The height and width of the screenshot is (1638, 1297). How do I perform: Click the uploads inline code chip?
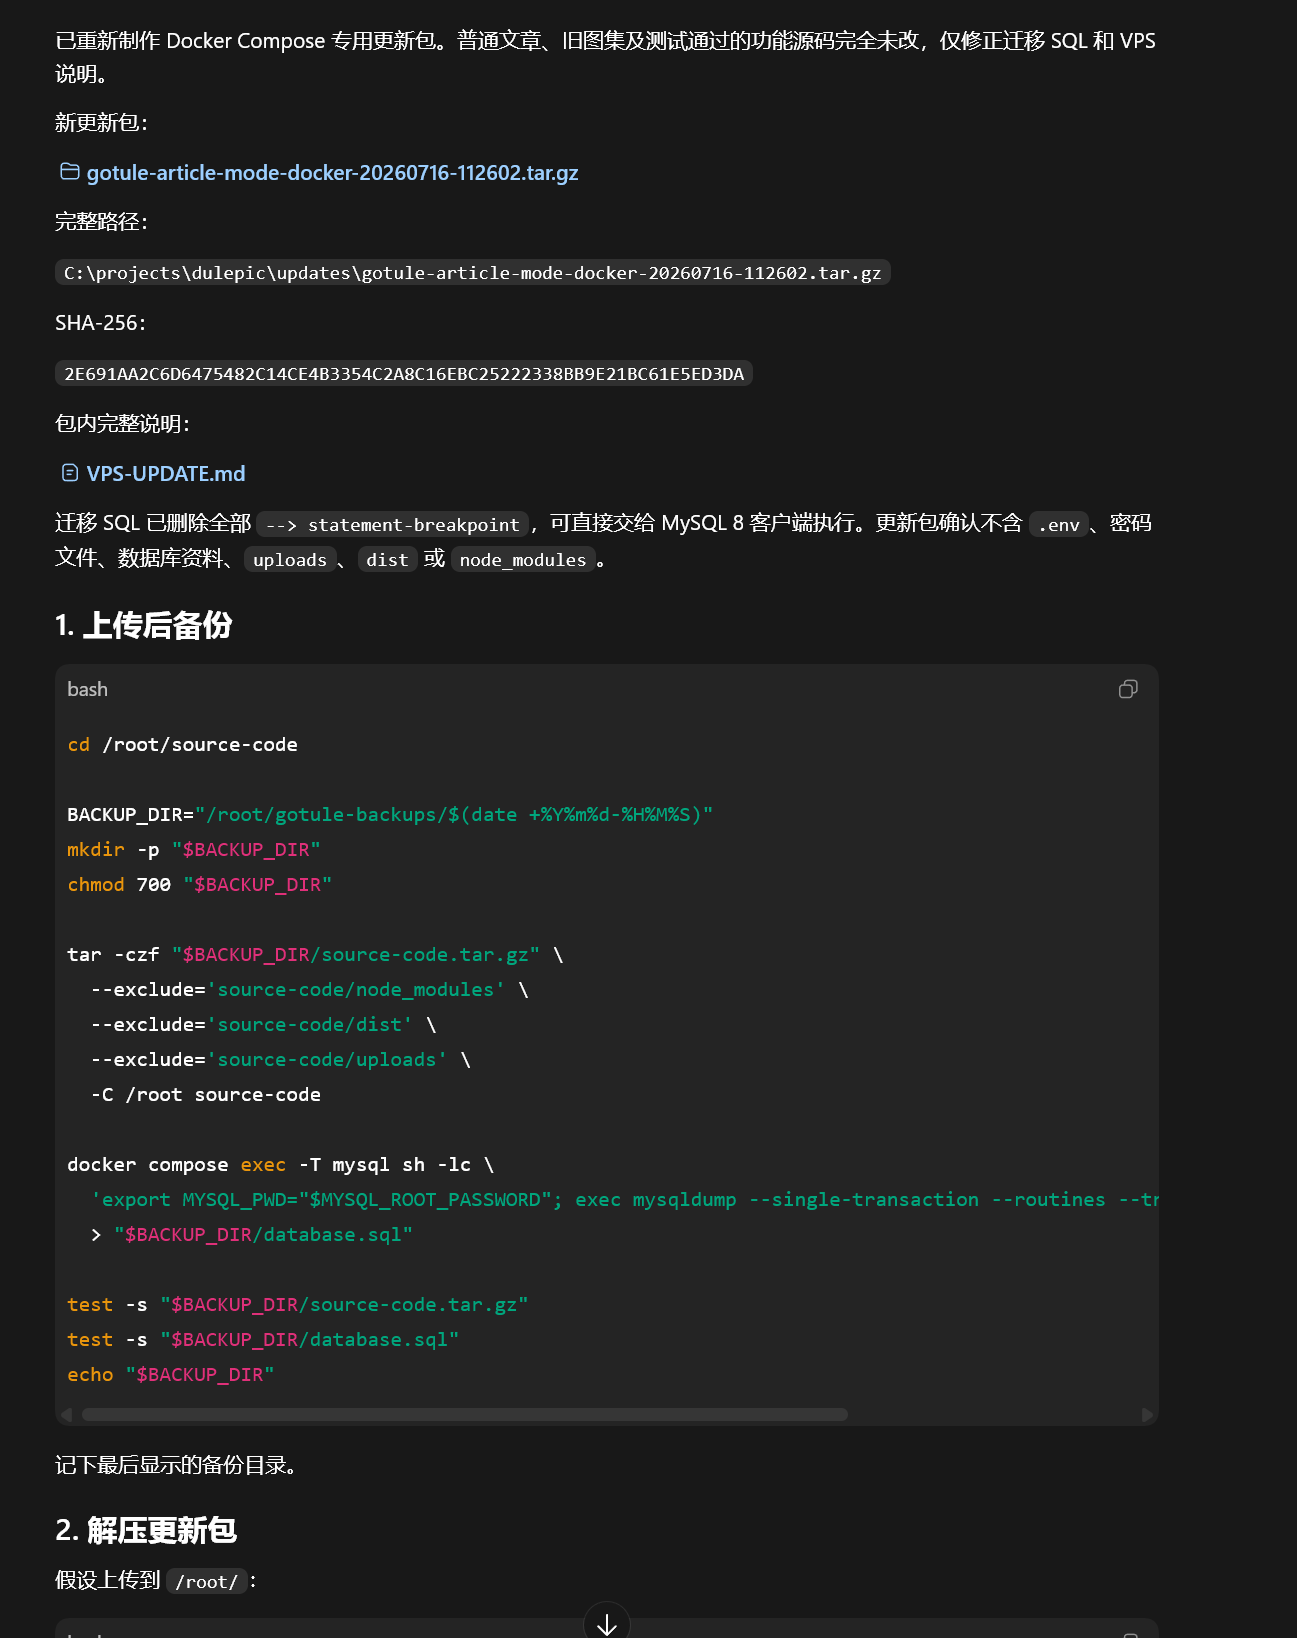(x=290, y=560)
